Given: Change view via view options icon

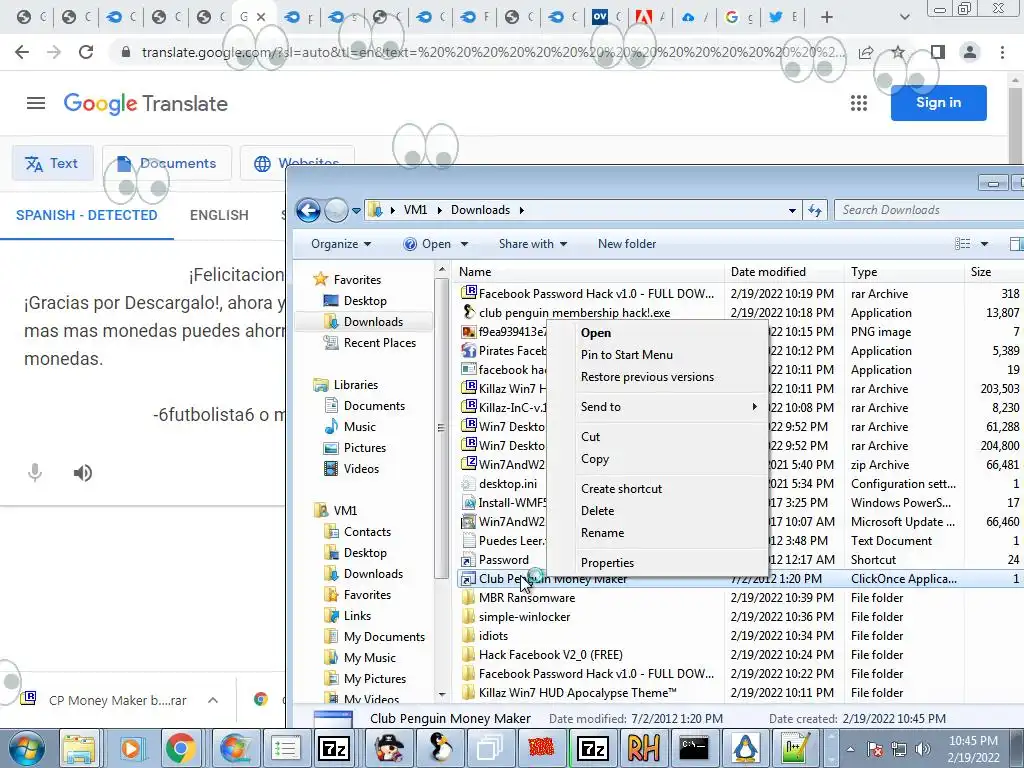Looking at the screenshot, I should [962, 244].
